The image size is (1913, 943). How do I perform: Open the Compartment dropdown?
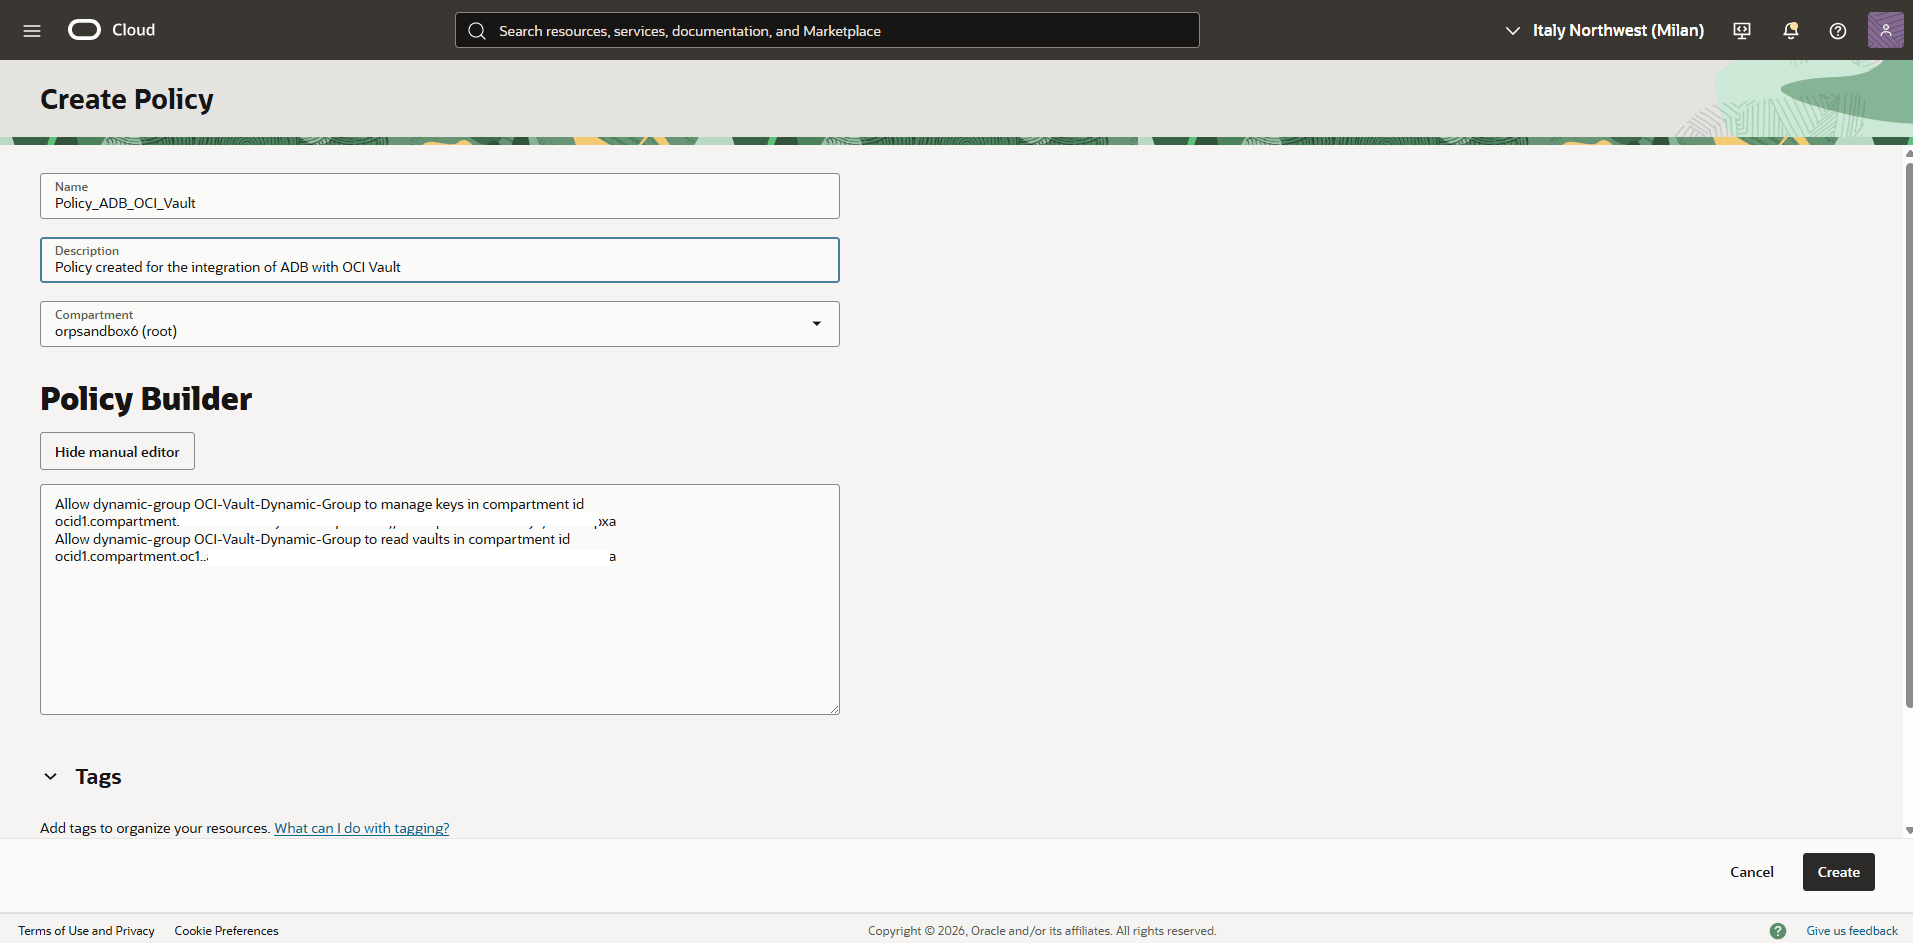[x=440, y=324]
